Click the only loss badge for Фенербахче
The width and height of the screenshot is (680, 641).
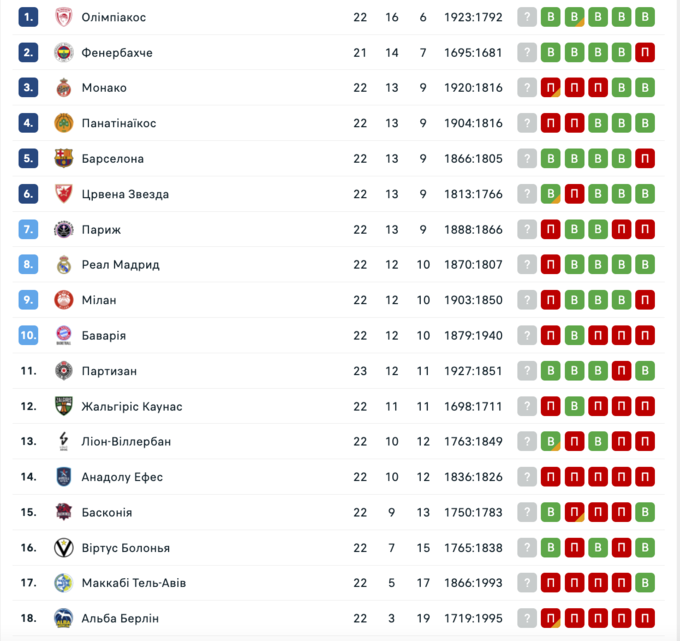click(x=645, y=52)
